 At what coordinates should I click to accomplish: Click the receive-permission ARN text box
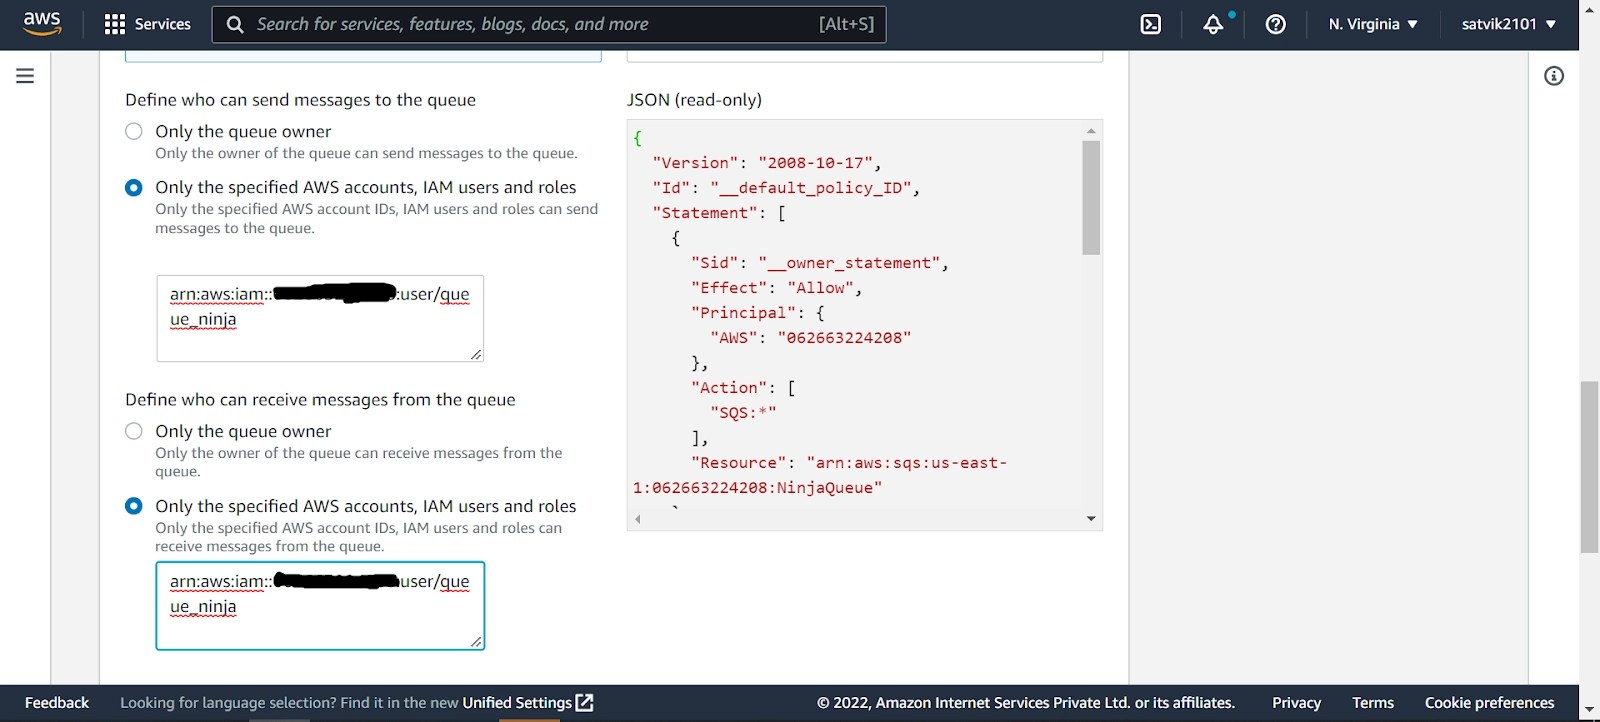click(320, 606)
